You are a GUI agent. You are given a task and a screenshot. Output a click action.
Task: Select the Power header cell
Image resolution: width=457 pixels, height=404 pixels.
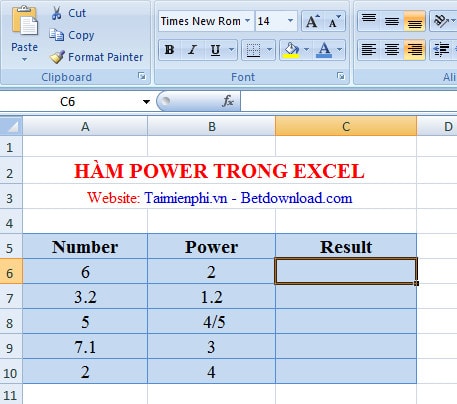click(212, 246)
